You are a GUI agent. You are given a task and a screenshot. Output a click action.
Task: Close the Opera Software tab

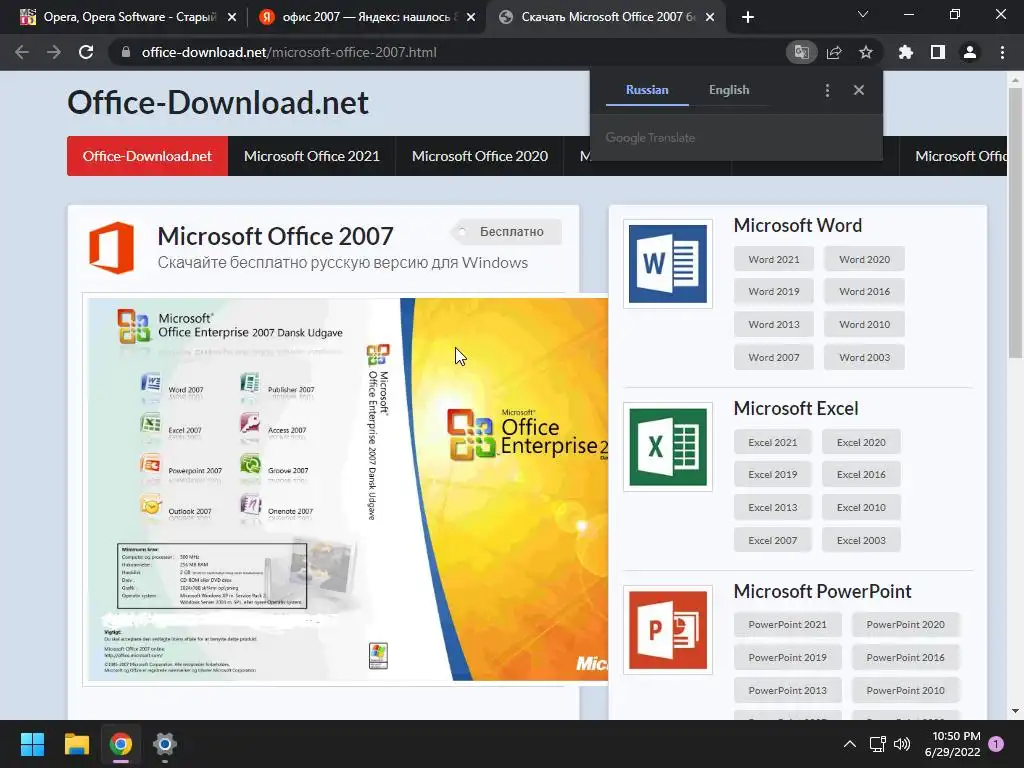(232, 18)
